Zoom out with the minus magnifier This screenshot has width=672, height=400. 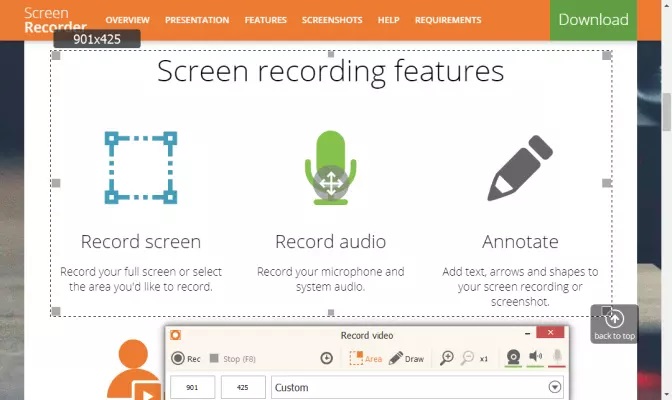467,358
